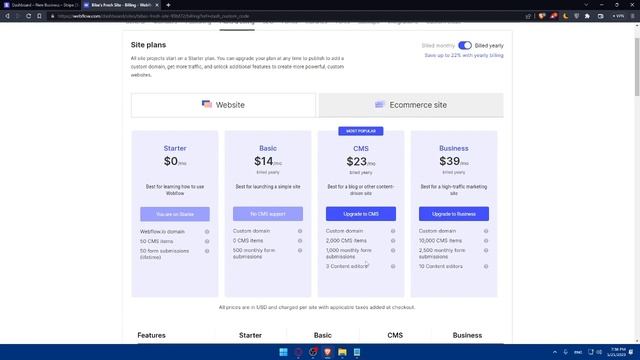Open the Windows Start menu
Viewport: 640px width, 360px height.
click(x=283, y=352)
